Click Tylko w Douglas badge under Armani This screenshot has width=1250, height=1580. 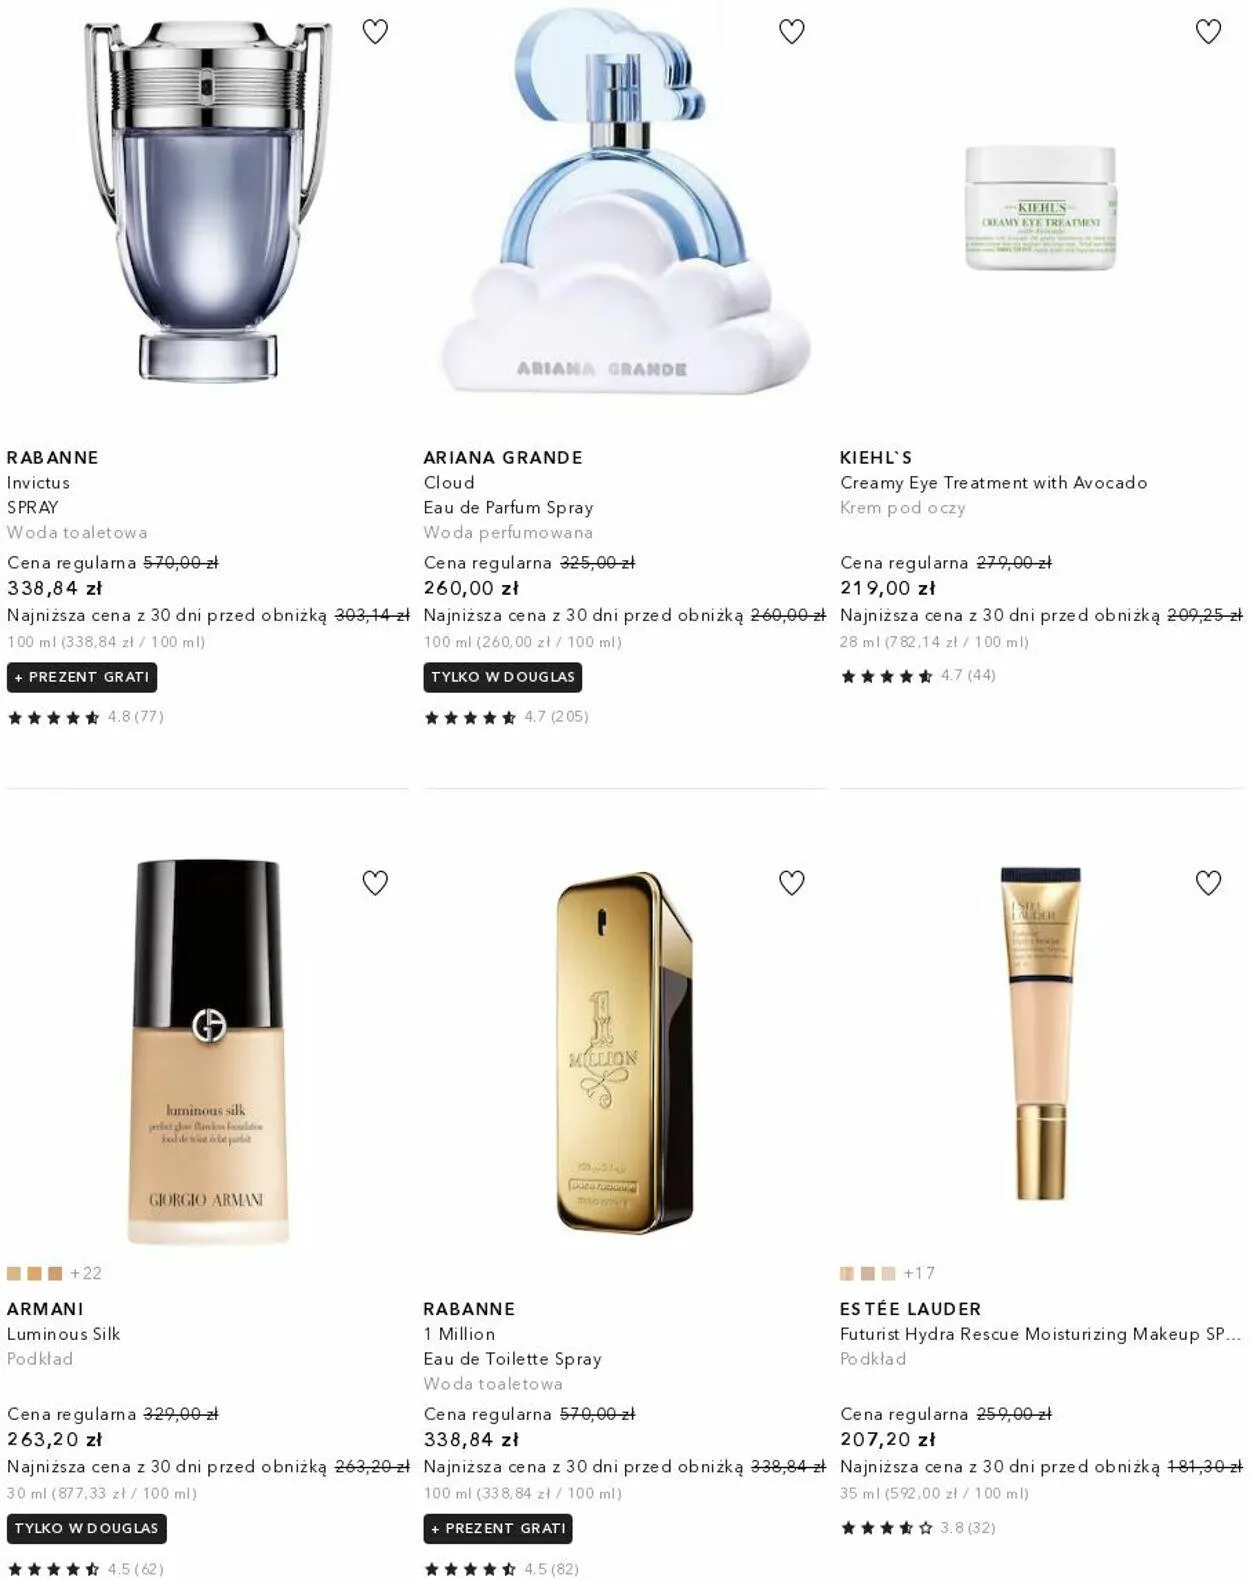[x=87, y=1528]
